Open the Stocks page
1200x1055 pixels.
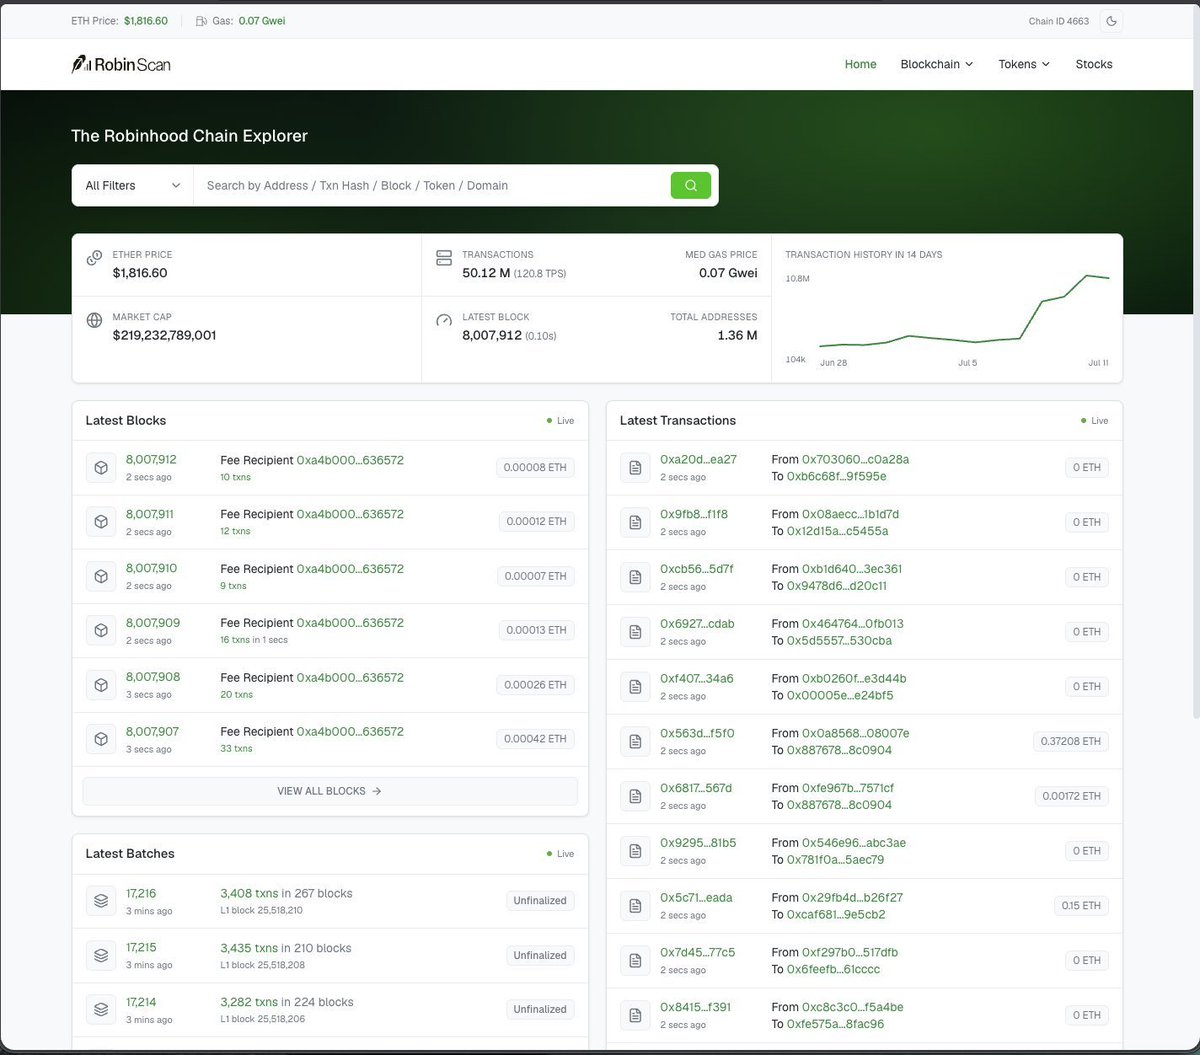(1094, 64)
